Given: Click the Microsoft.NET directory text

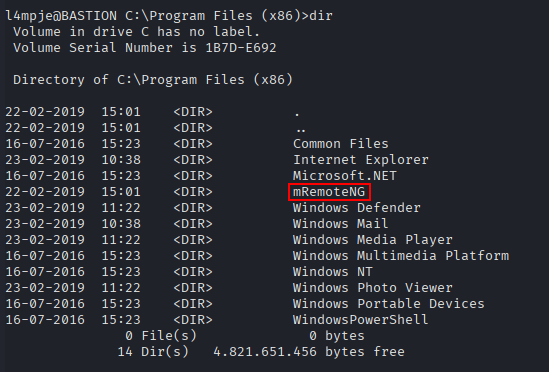Looking at the screenshot, I should tap(345, 176).
